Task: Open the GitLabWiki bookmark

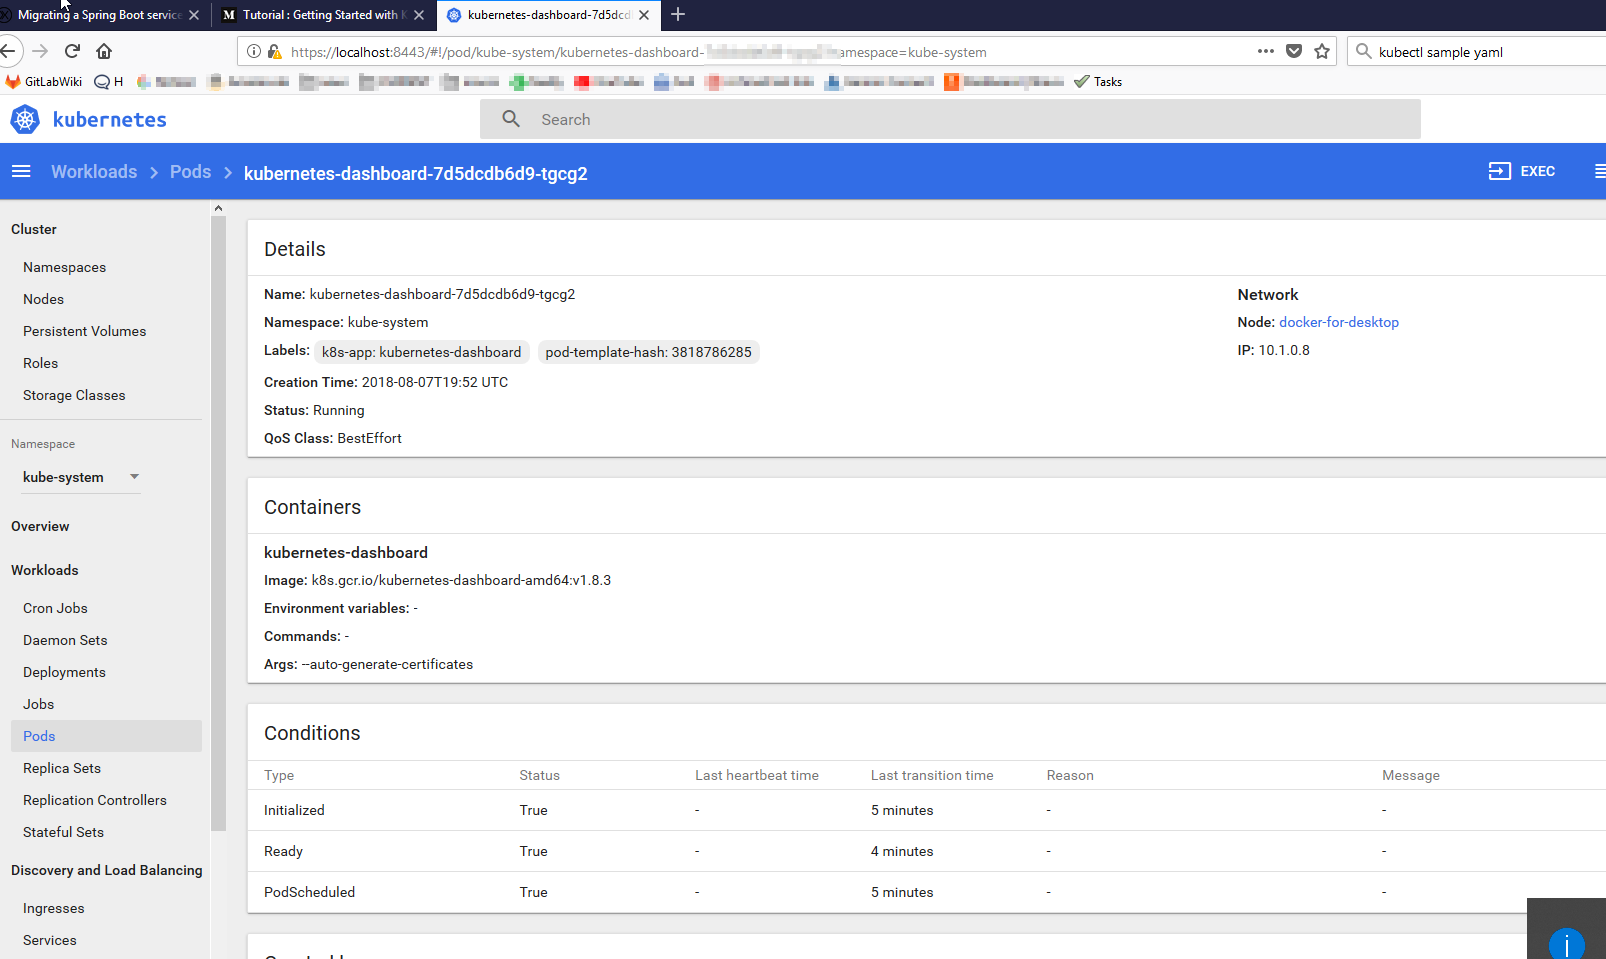Action: 44,82
